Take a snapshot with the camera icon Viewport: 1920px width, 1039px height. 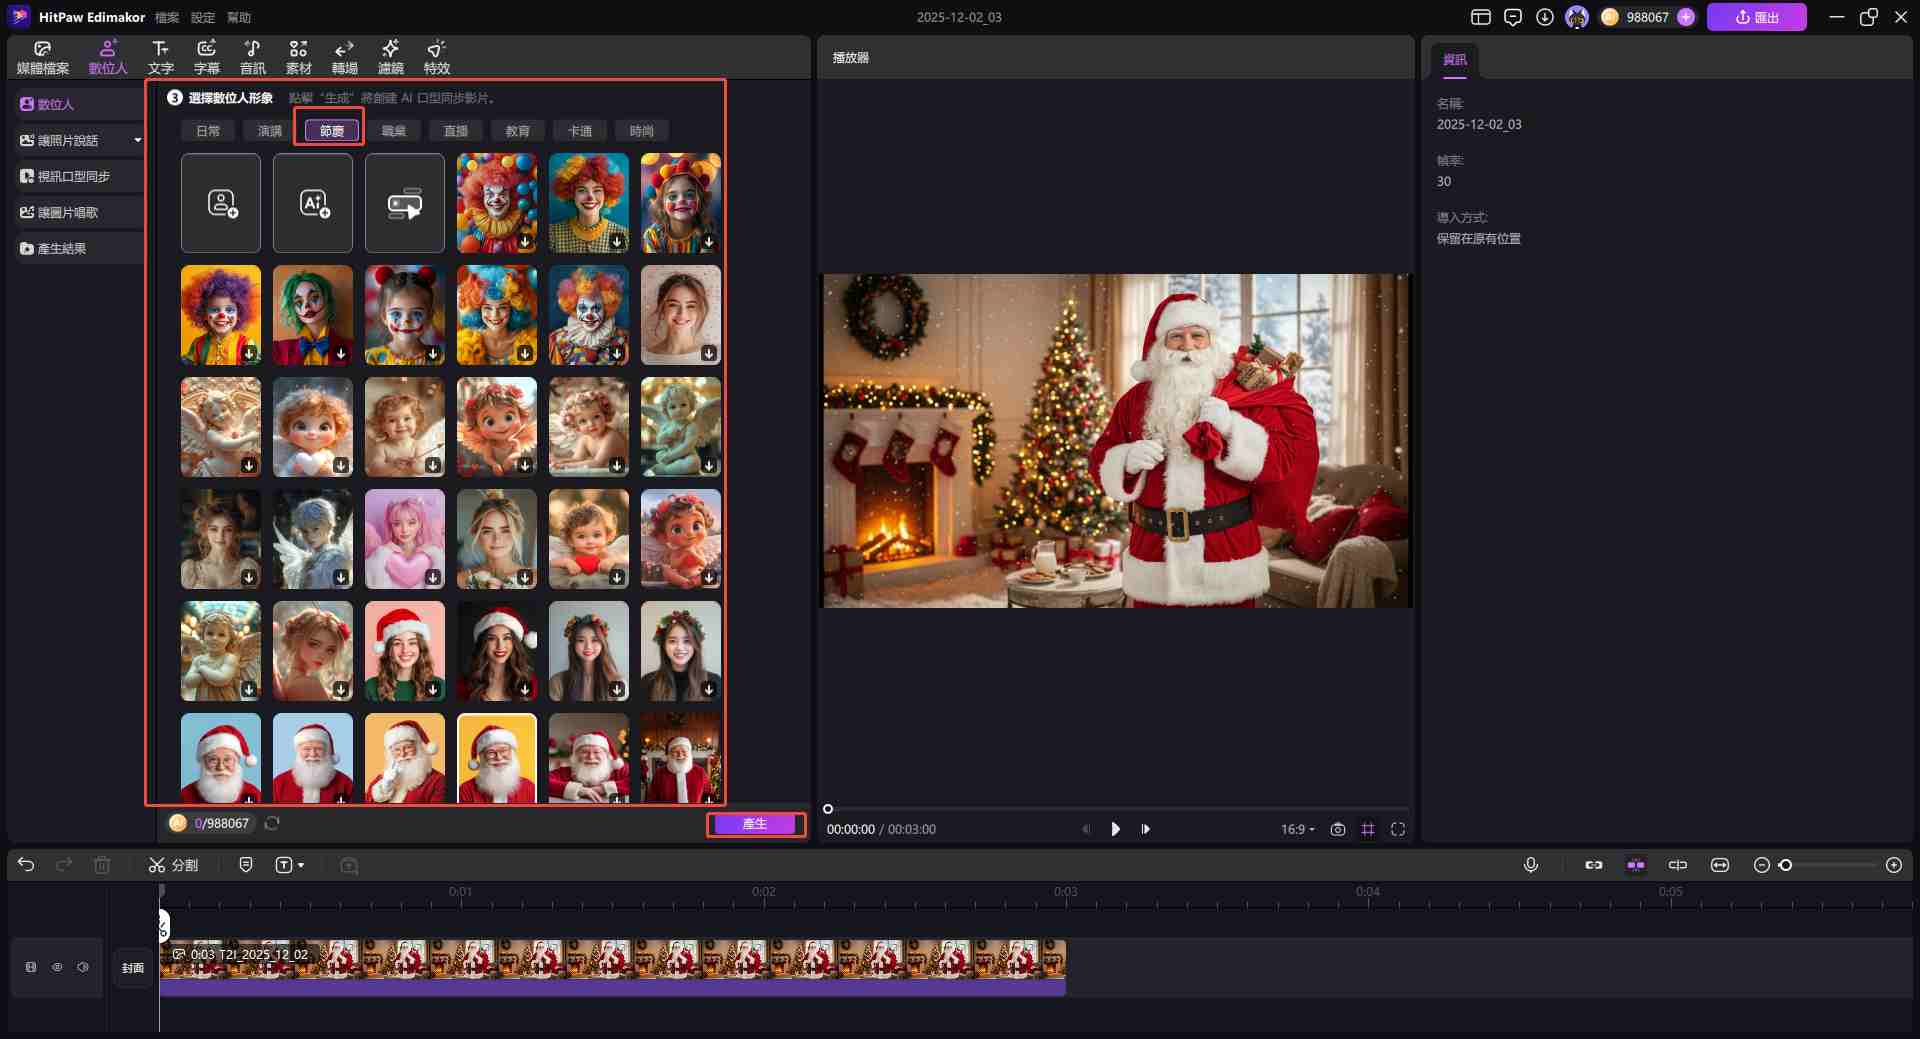click(1337, 829)
